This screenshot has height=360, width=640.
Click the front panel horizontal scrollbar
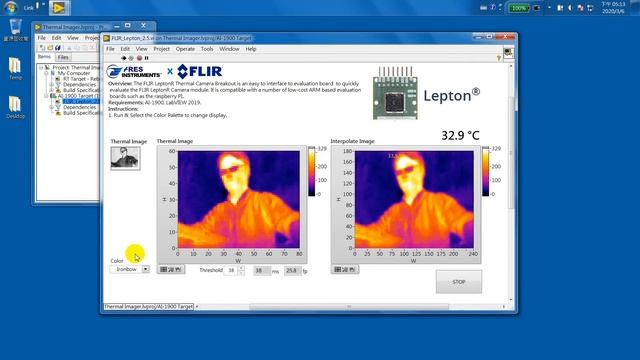click(x=349, y=307)
